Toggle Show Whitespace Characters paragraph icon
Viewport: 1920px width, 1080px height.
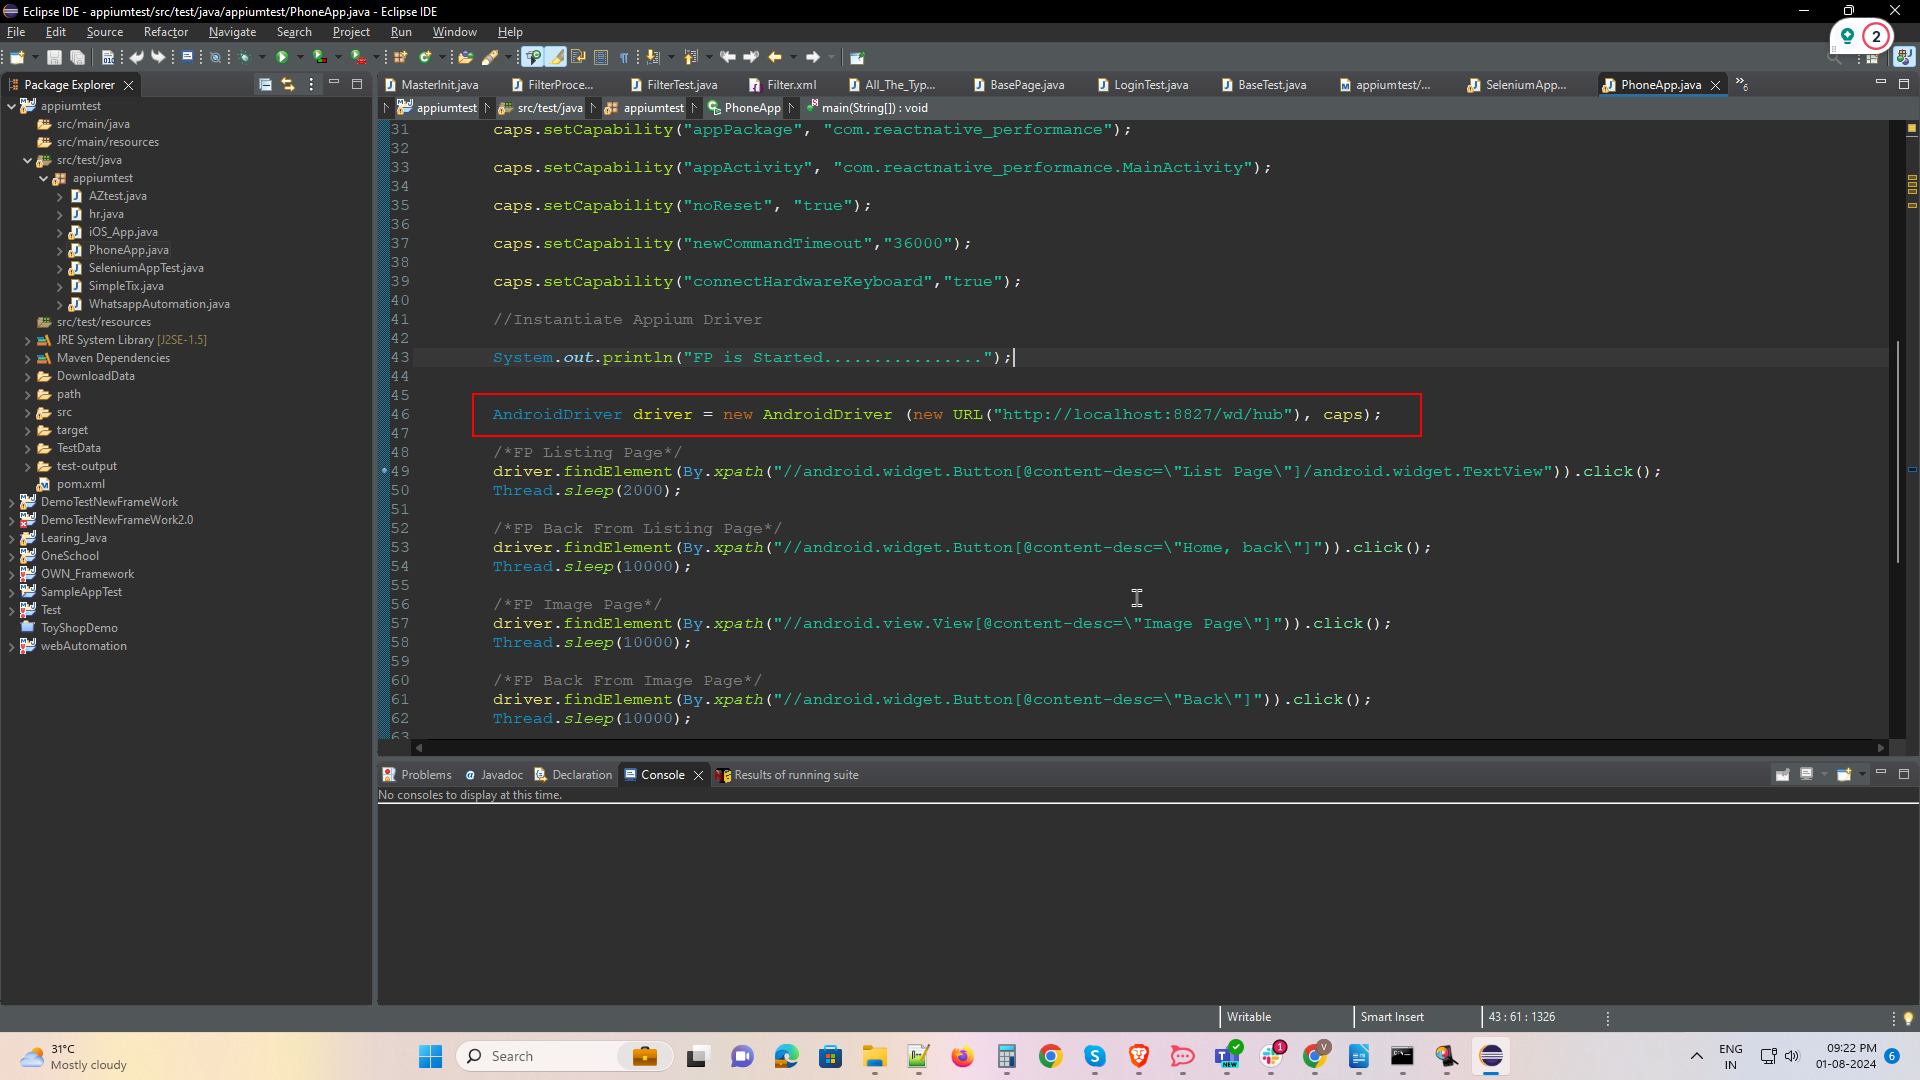pyautogui.click(x=624, y=57)
